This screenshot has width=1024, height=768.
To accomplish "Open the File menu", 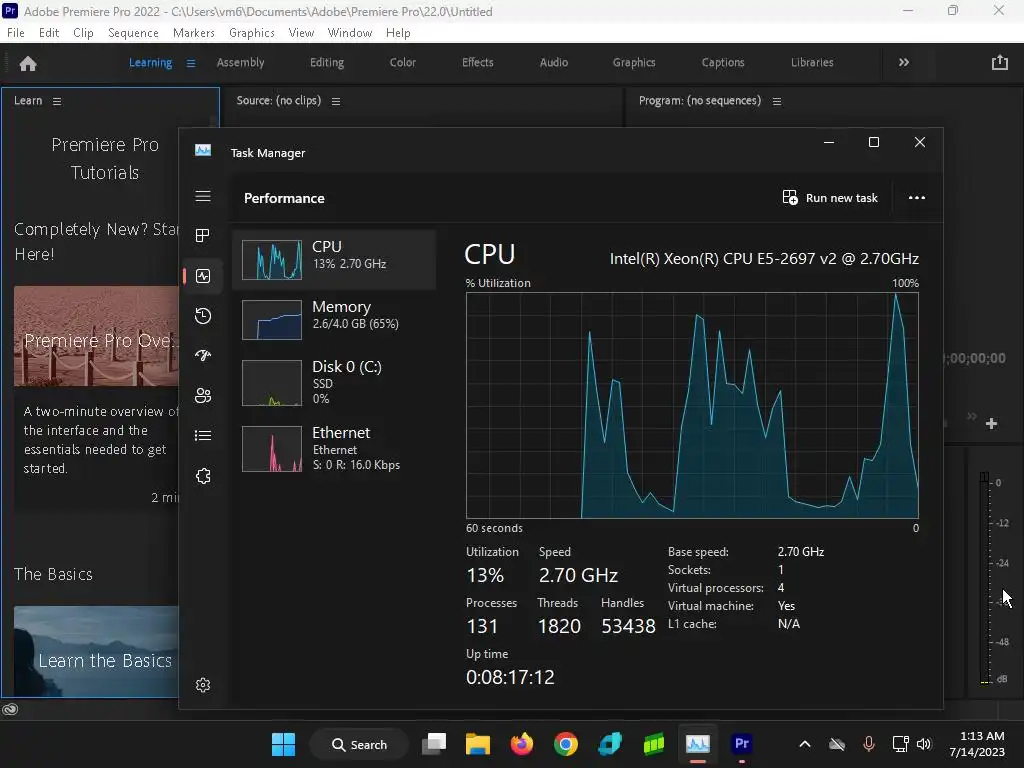I will (16, 33).
